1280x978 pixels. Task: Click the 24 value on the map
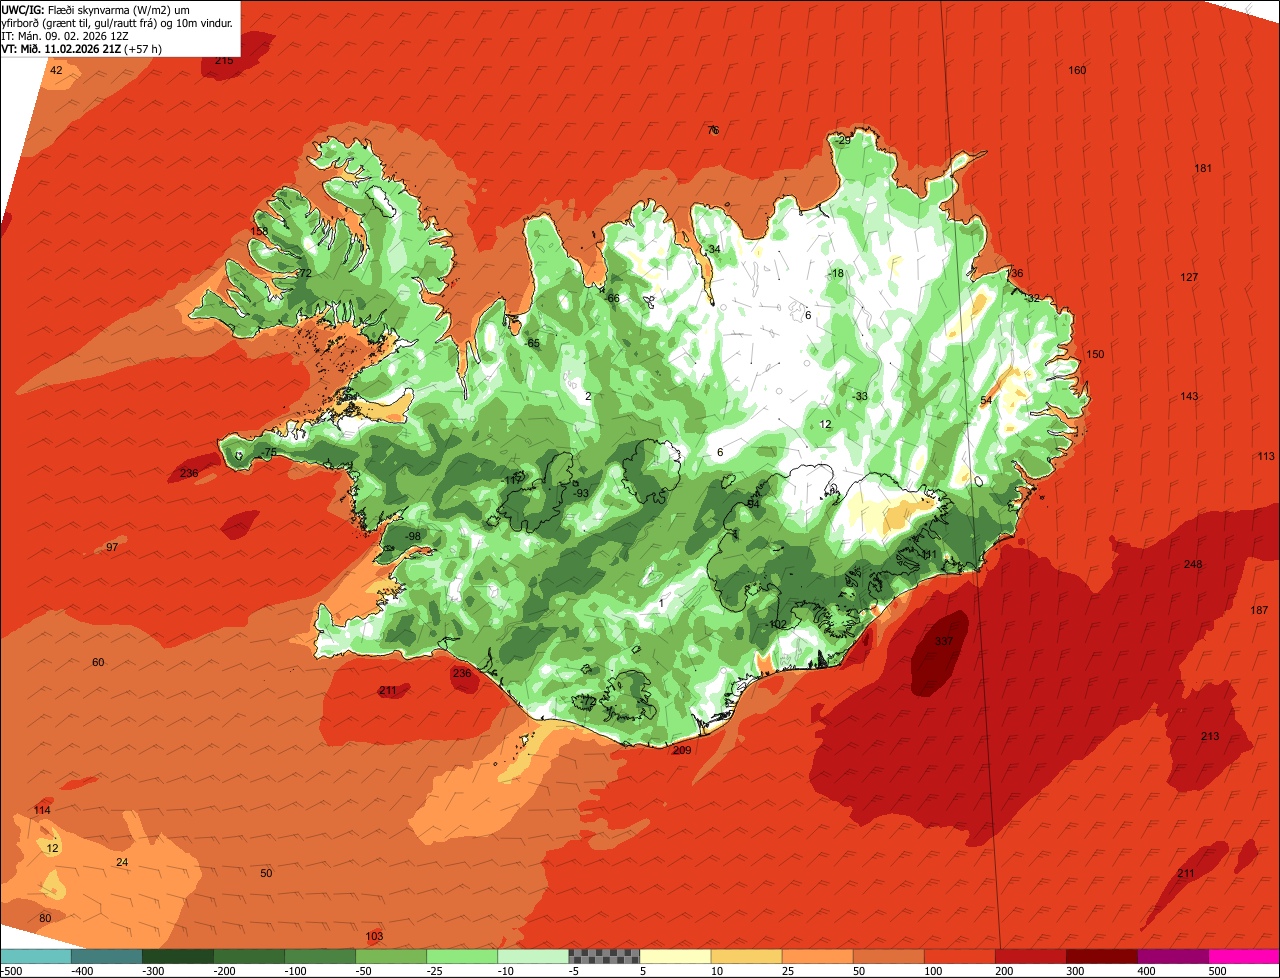point(122,862)
